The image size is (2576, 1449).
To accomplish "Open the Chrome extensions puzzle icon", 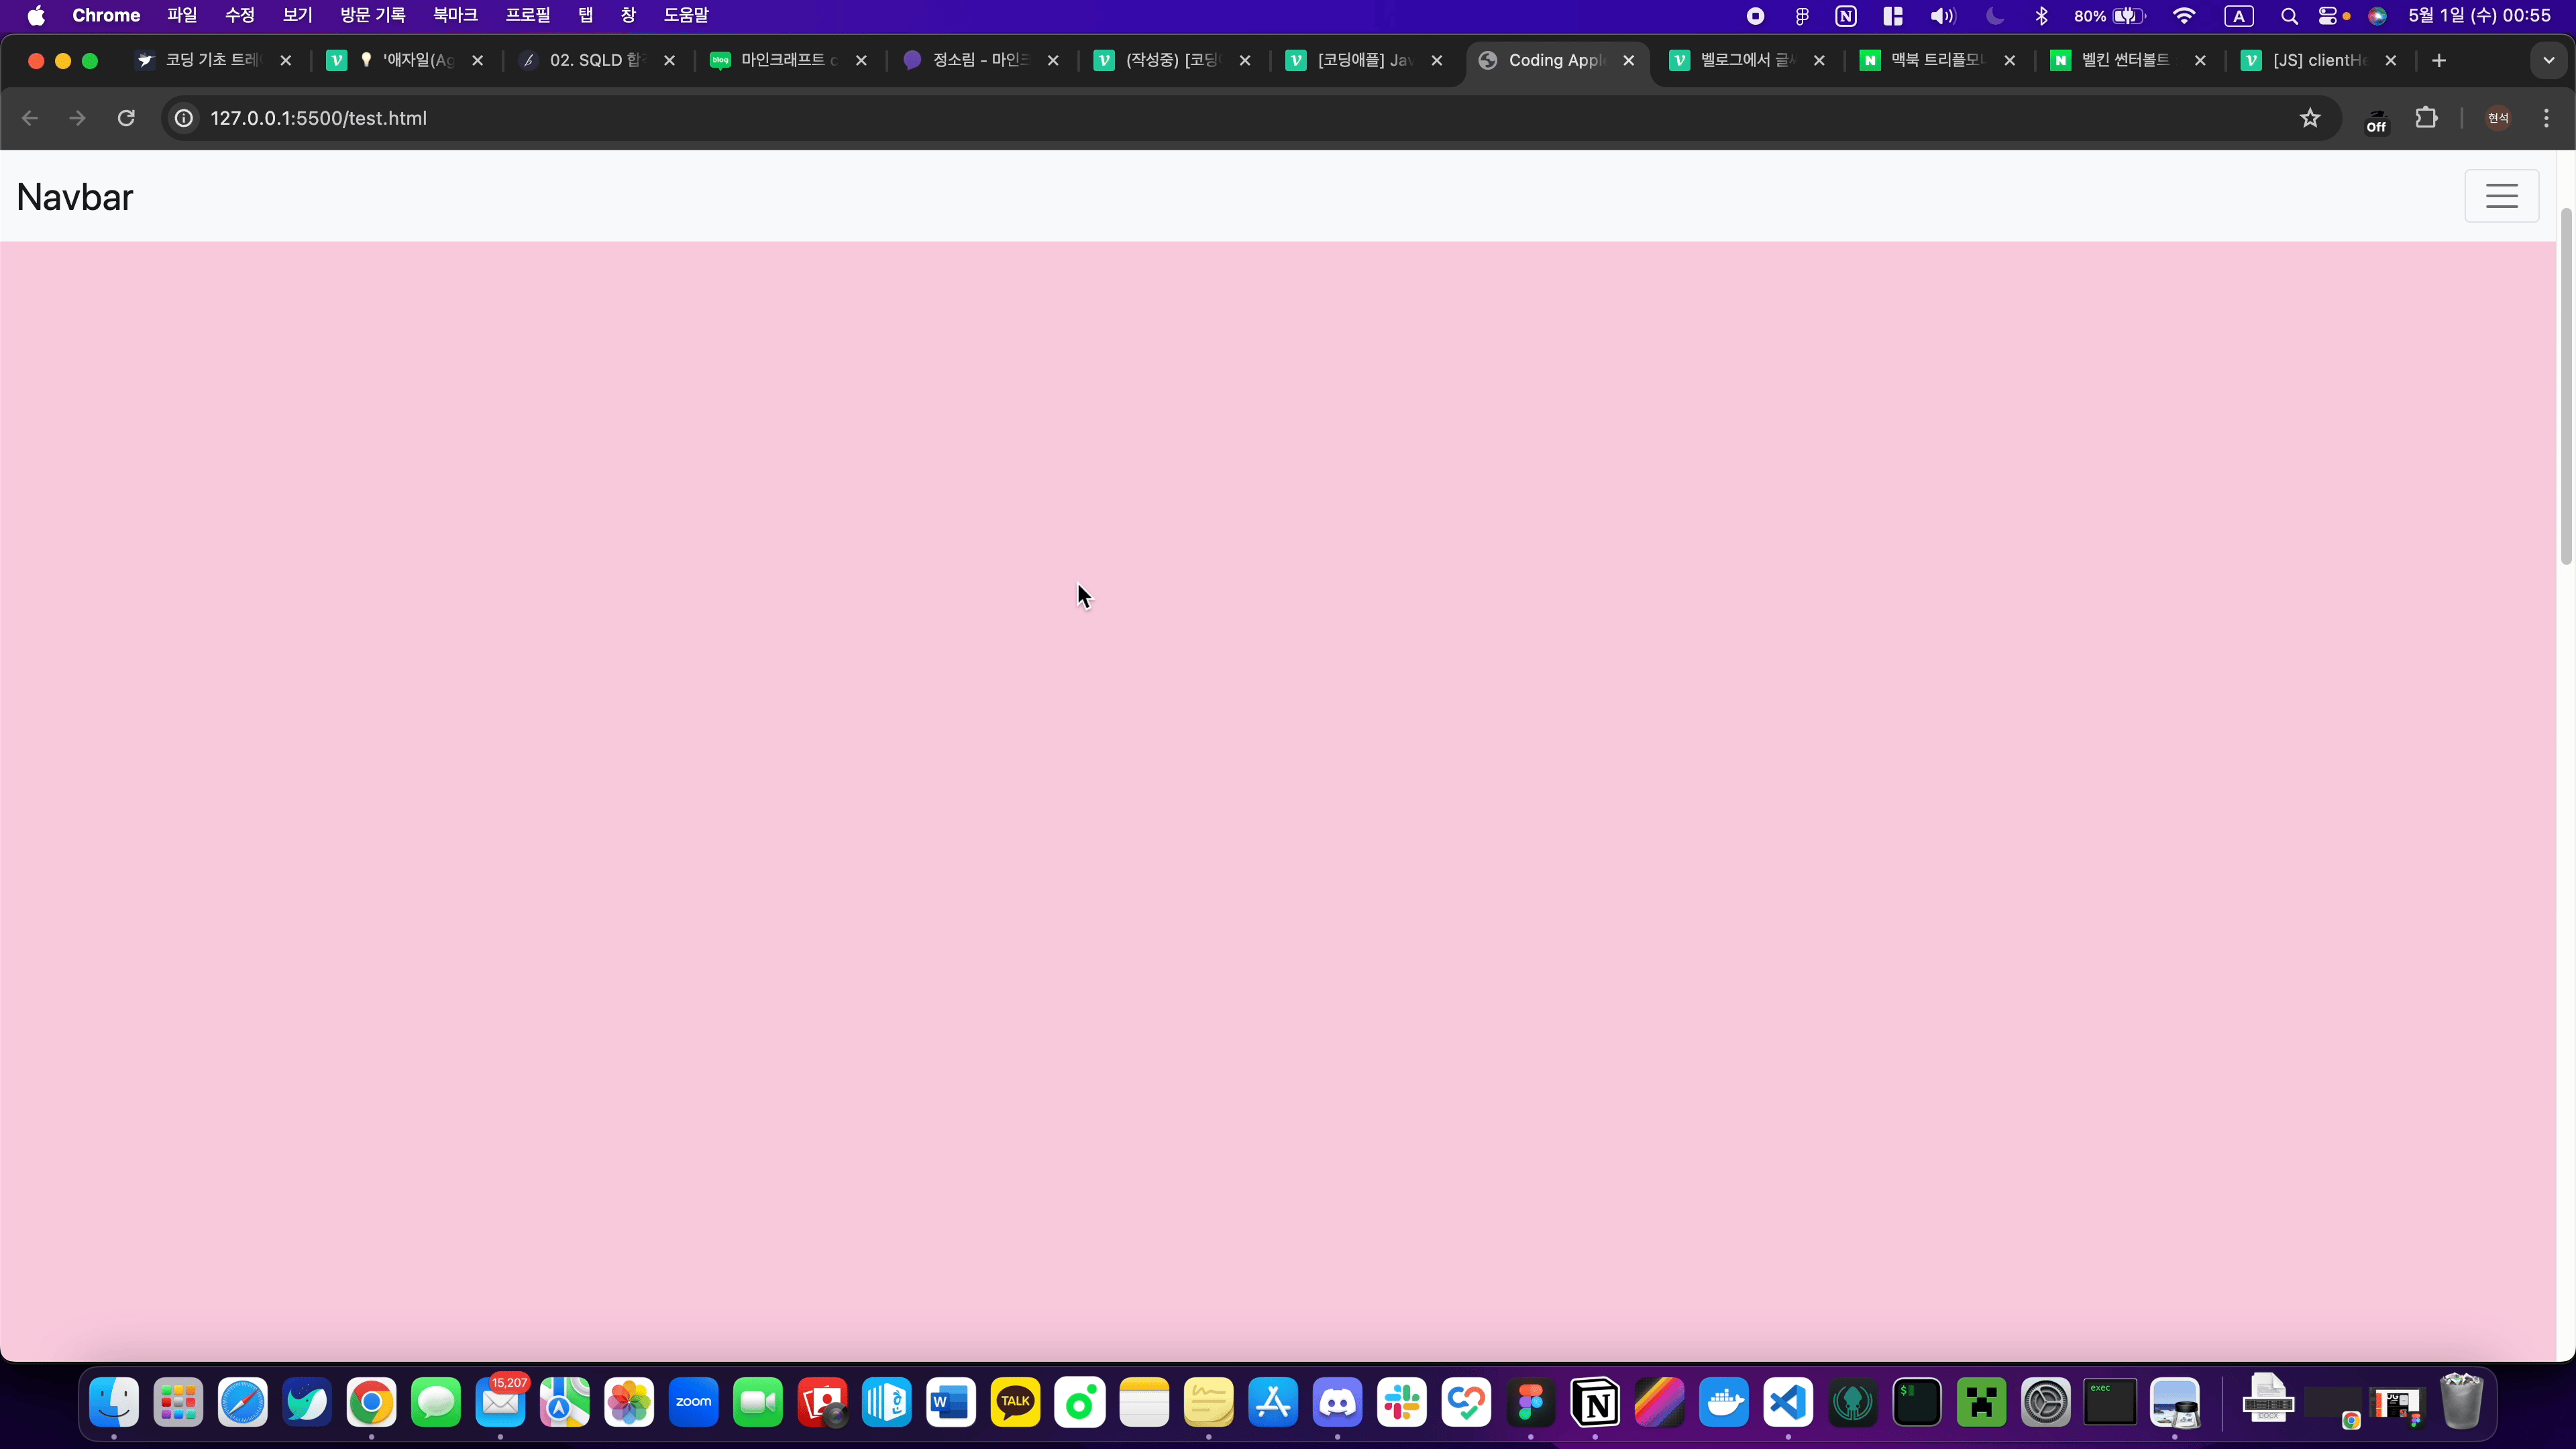I will (2426, 118).
